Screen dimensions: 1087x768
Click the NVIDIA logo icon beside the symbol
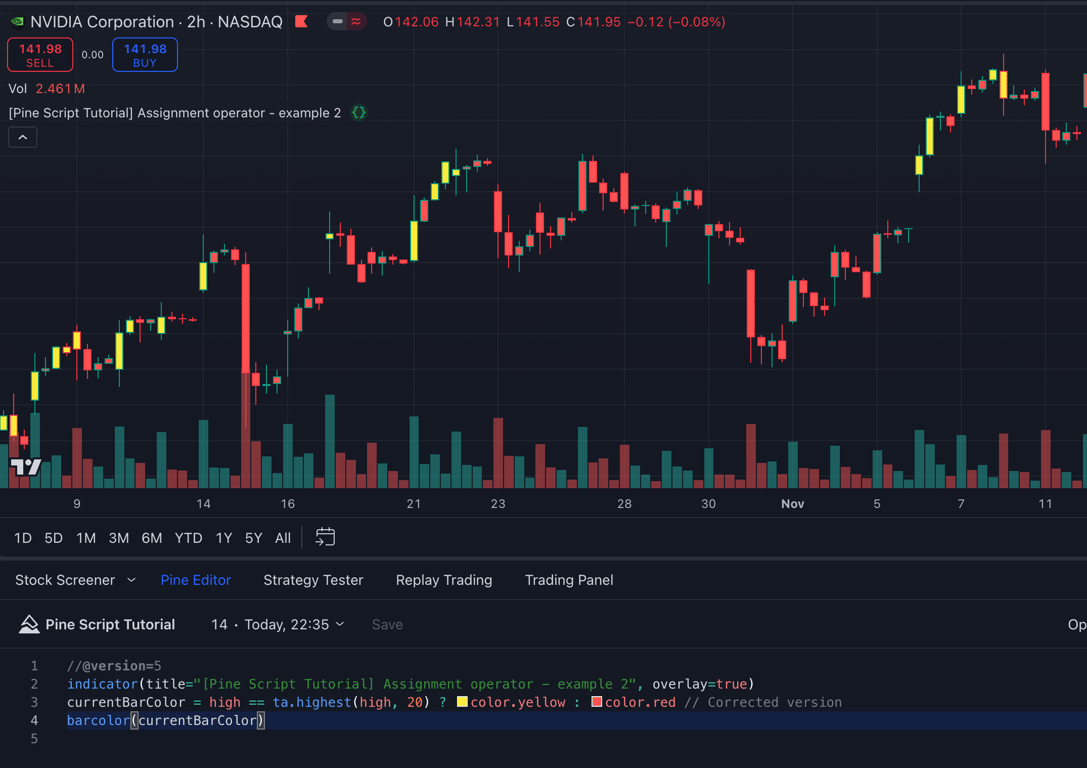coord(17,22)
